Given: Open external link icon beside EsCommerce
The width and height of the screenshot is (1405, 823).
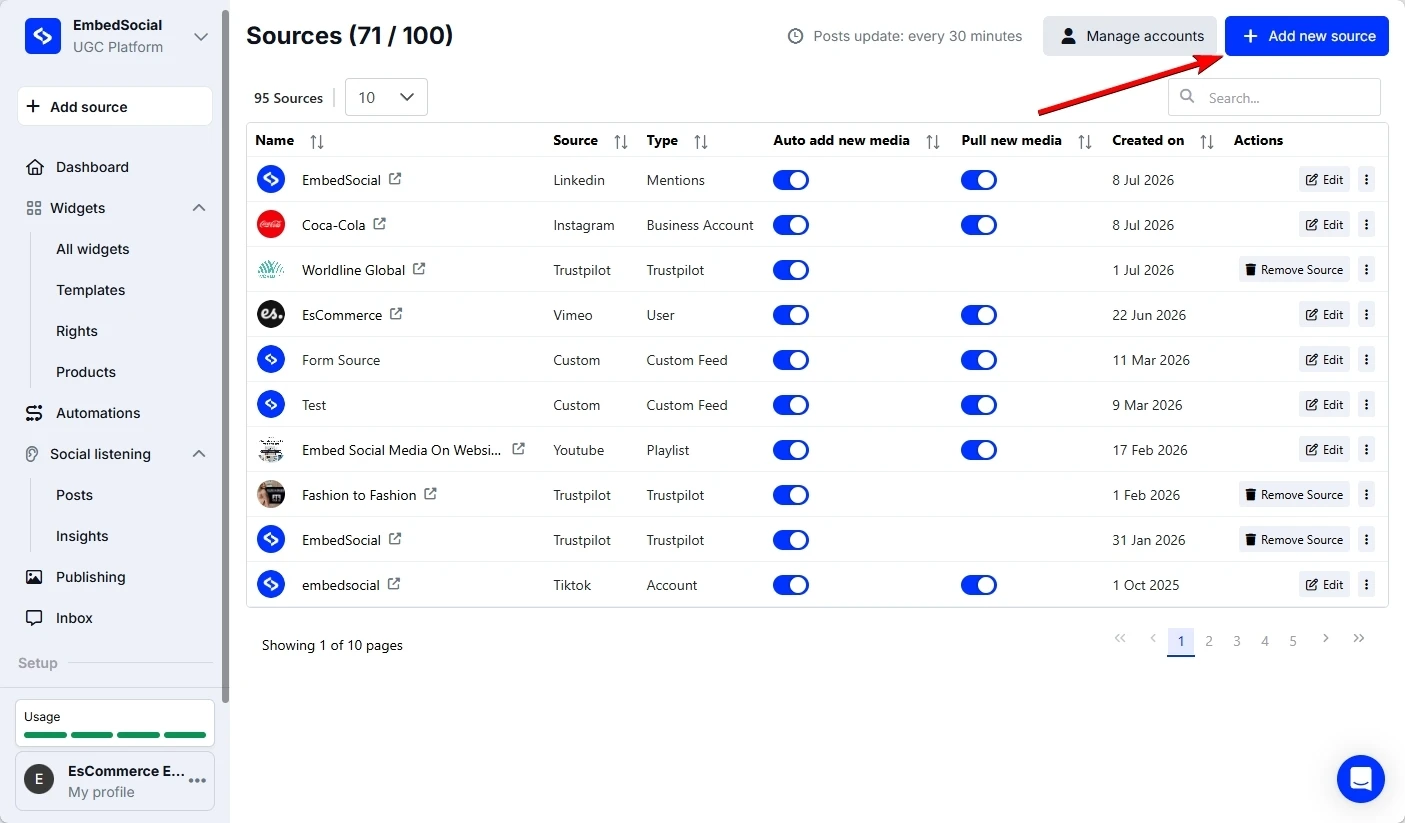Looking at the screenshot, I should (x=396, y=314).
